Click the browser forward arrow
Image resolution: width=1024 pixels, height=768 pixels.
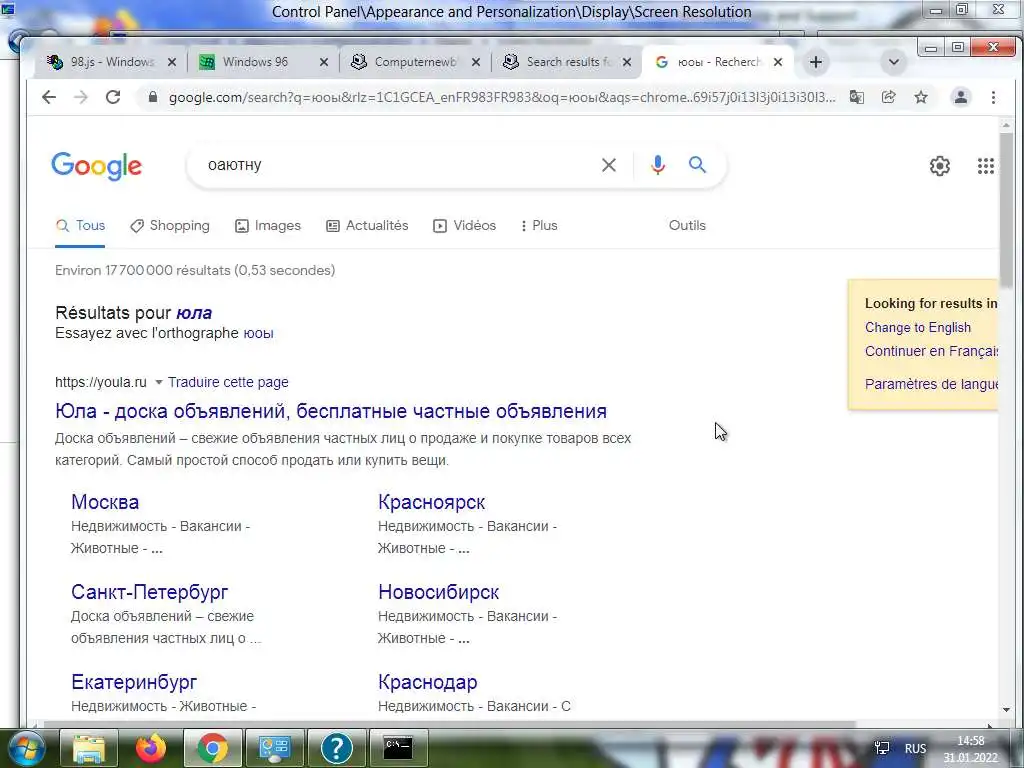click(x=81, y=97)
